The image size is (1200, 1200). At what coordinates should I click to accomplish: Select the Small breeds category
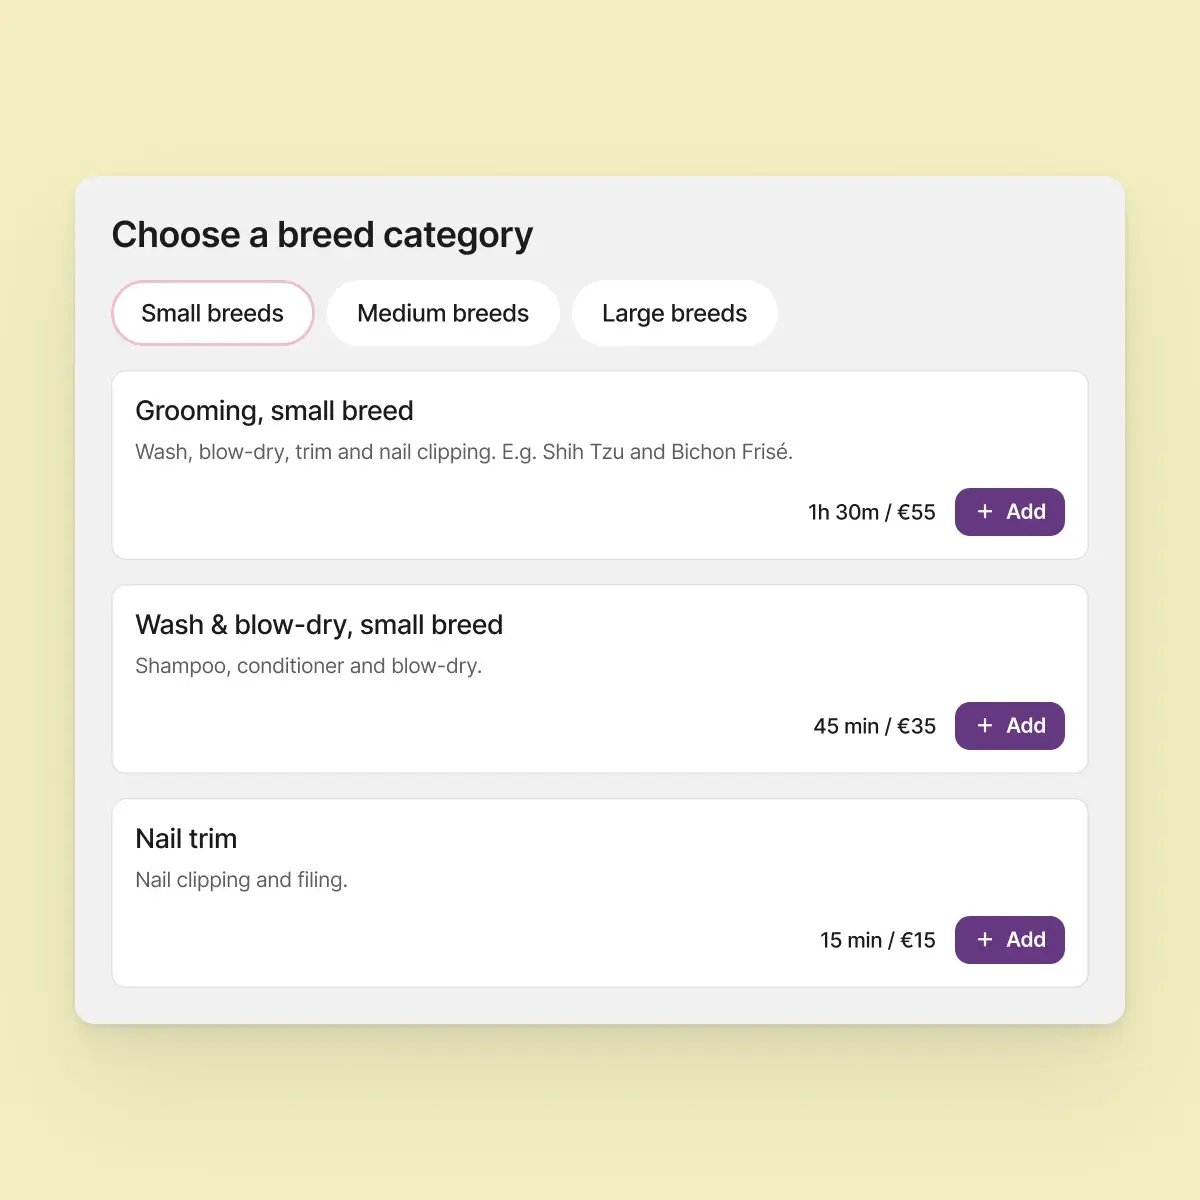213,313
